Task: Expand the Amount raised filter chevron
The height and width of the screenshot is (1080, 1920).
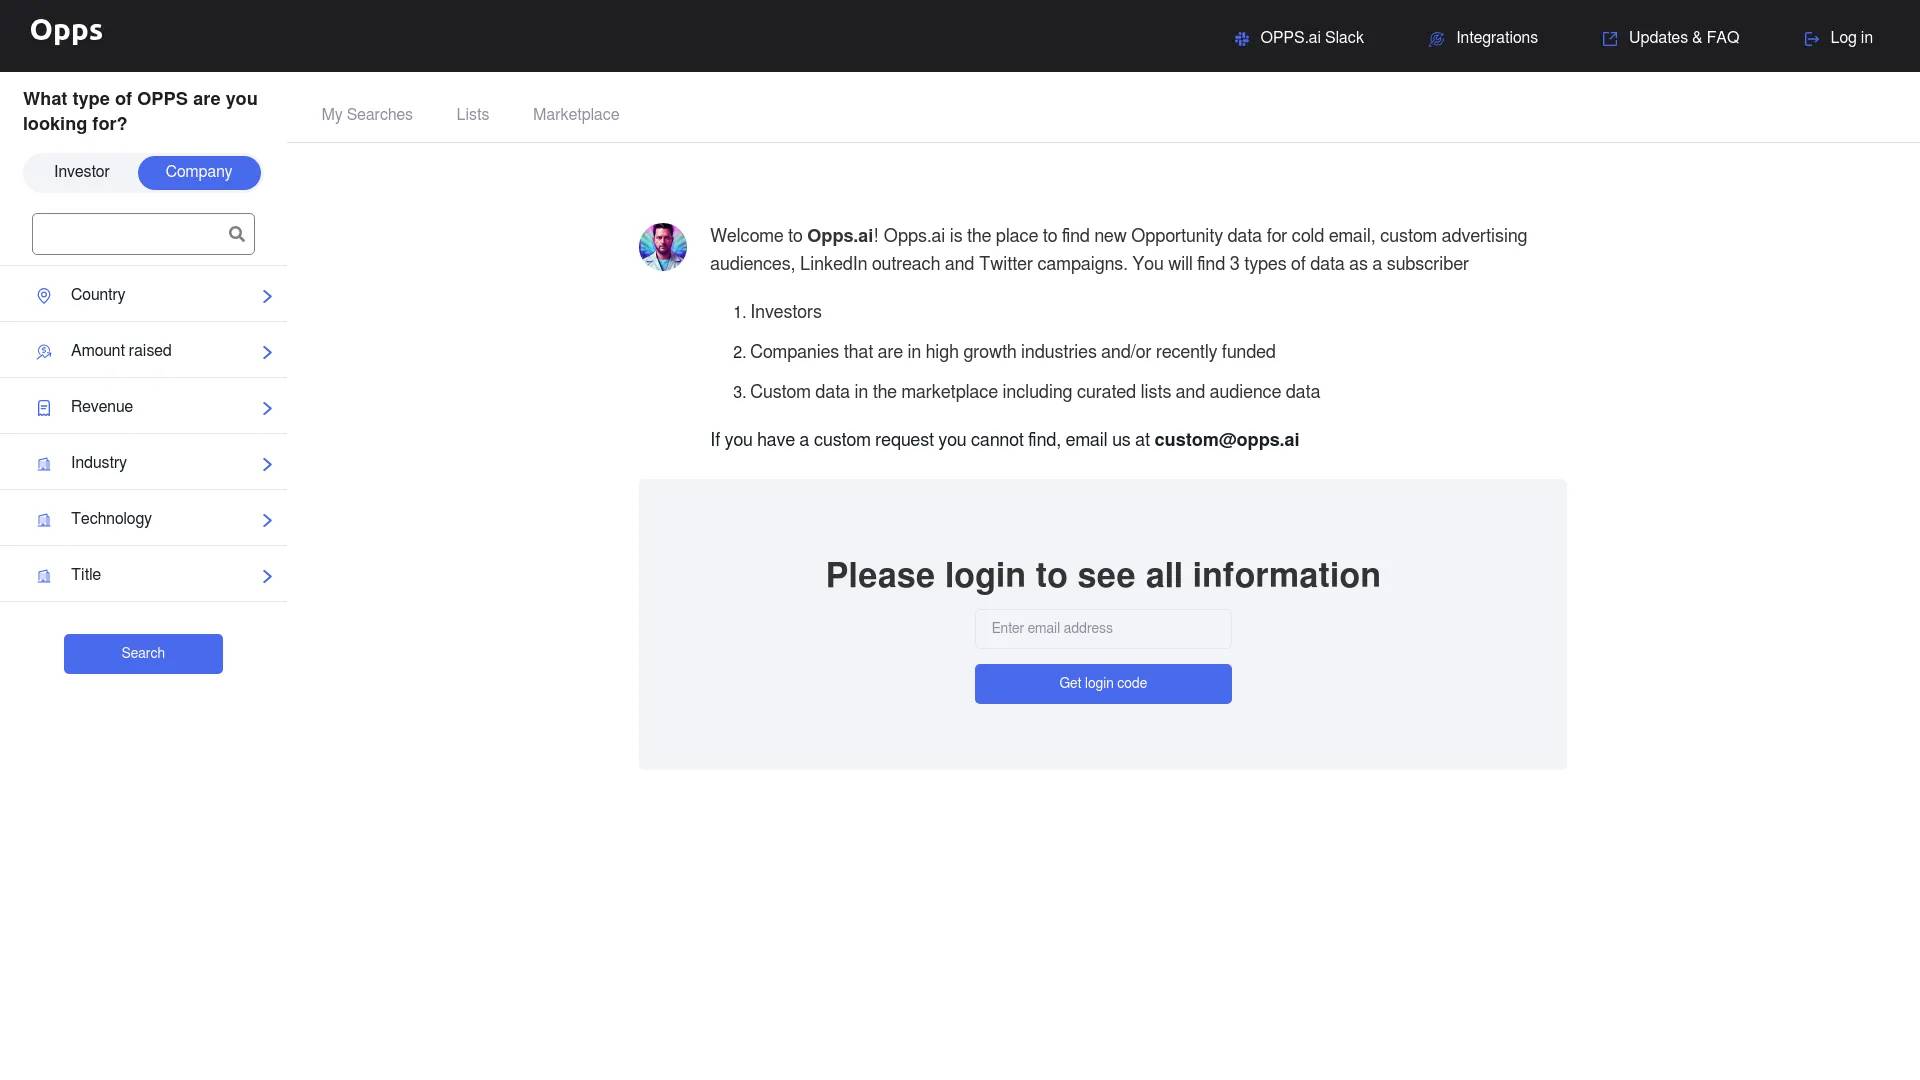Action: tap(267, 352)
